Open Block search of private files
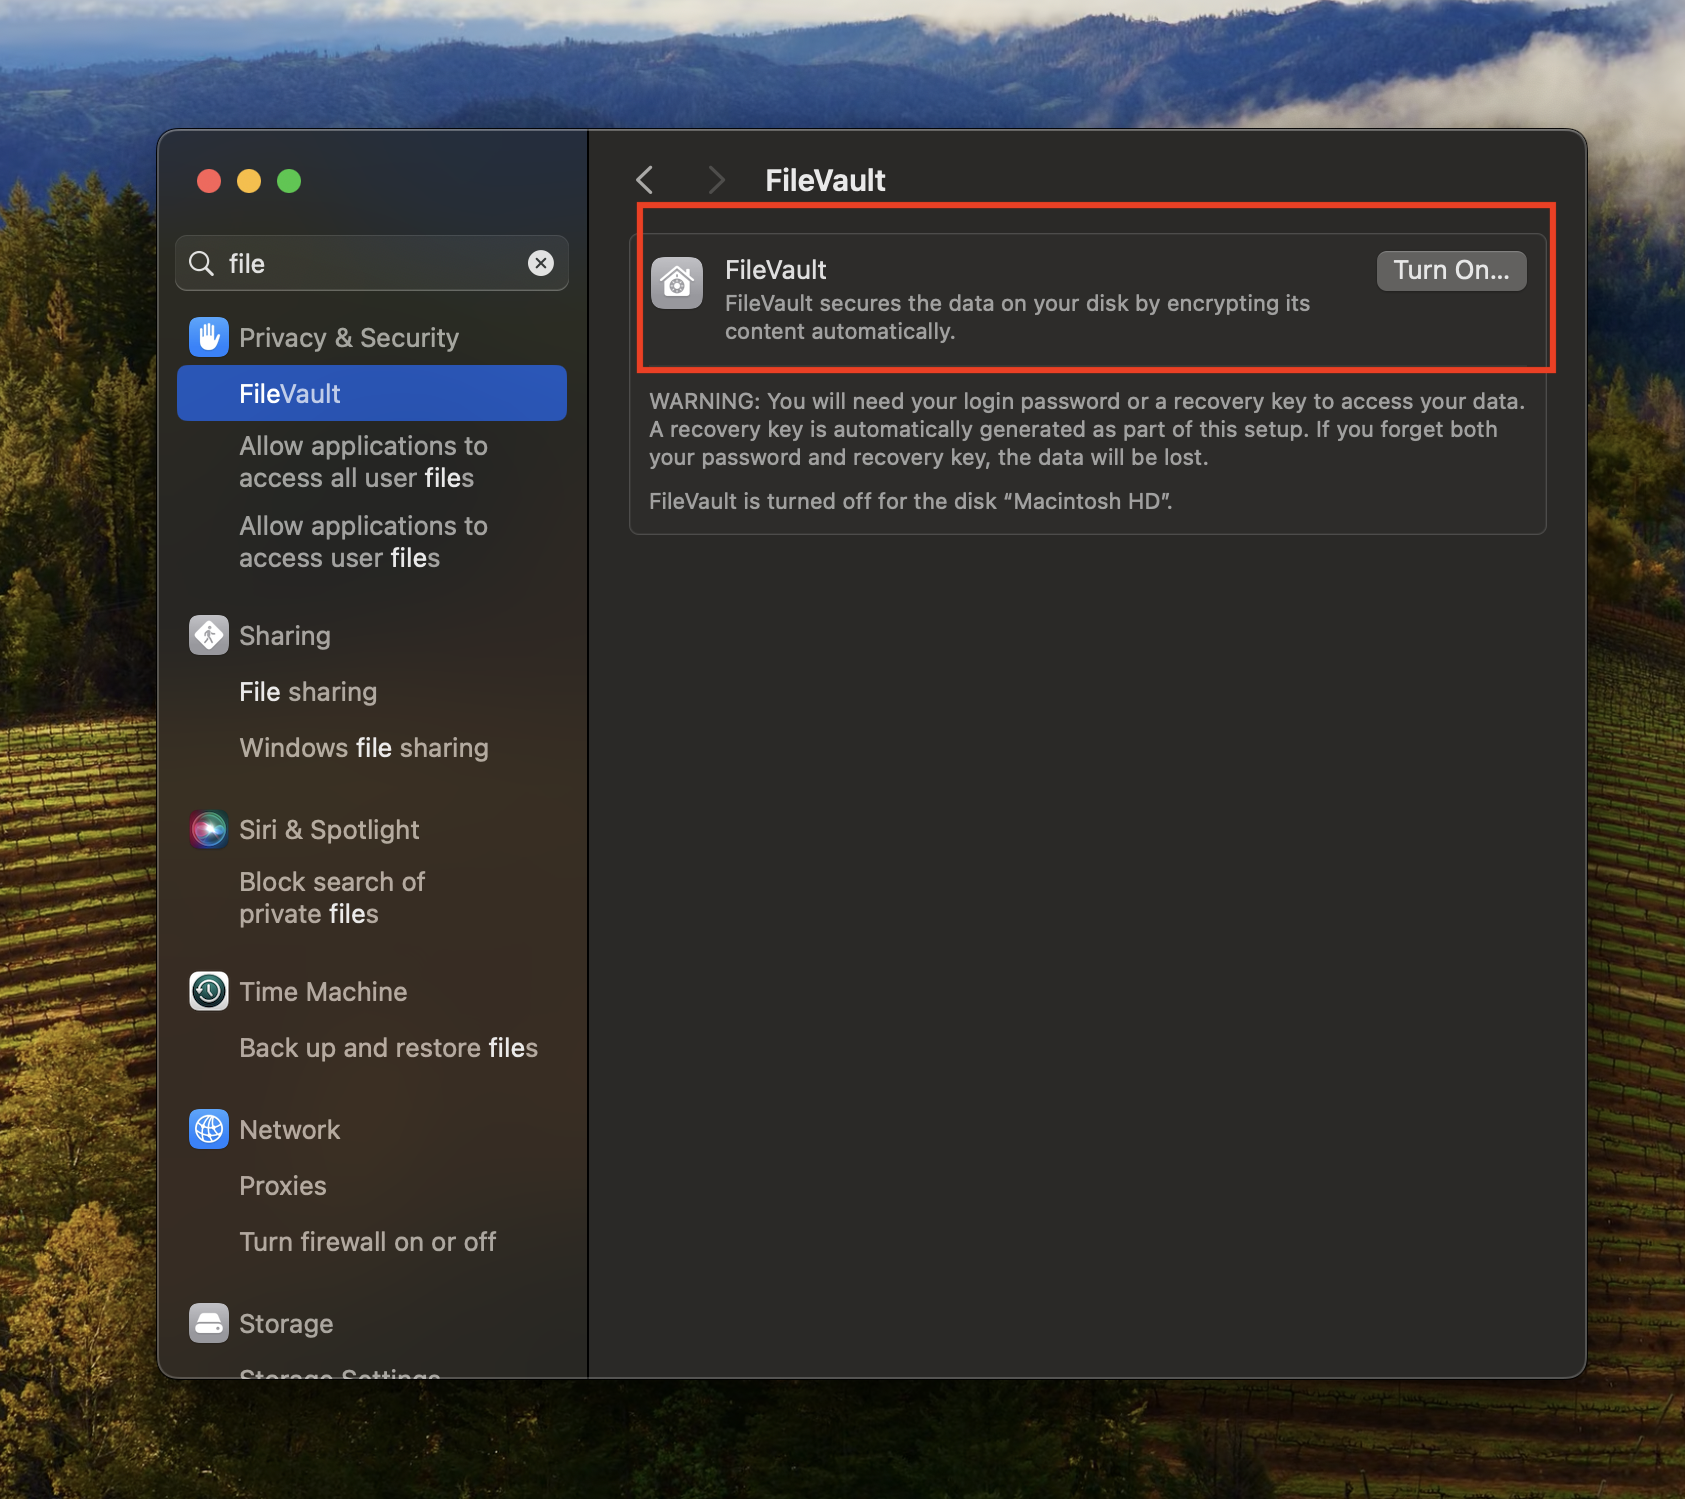Viewport: 1685px width, 1499px height. tap(332, 898)
